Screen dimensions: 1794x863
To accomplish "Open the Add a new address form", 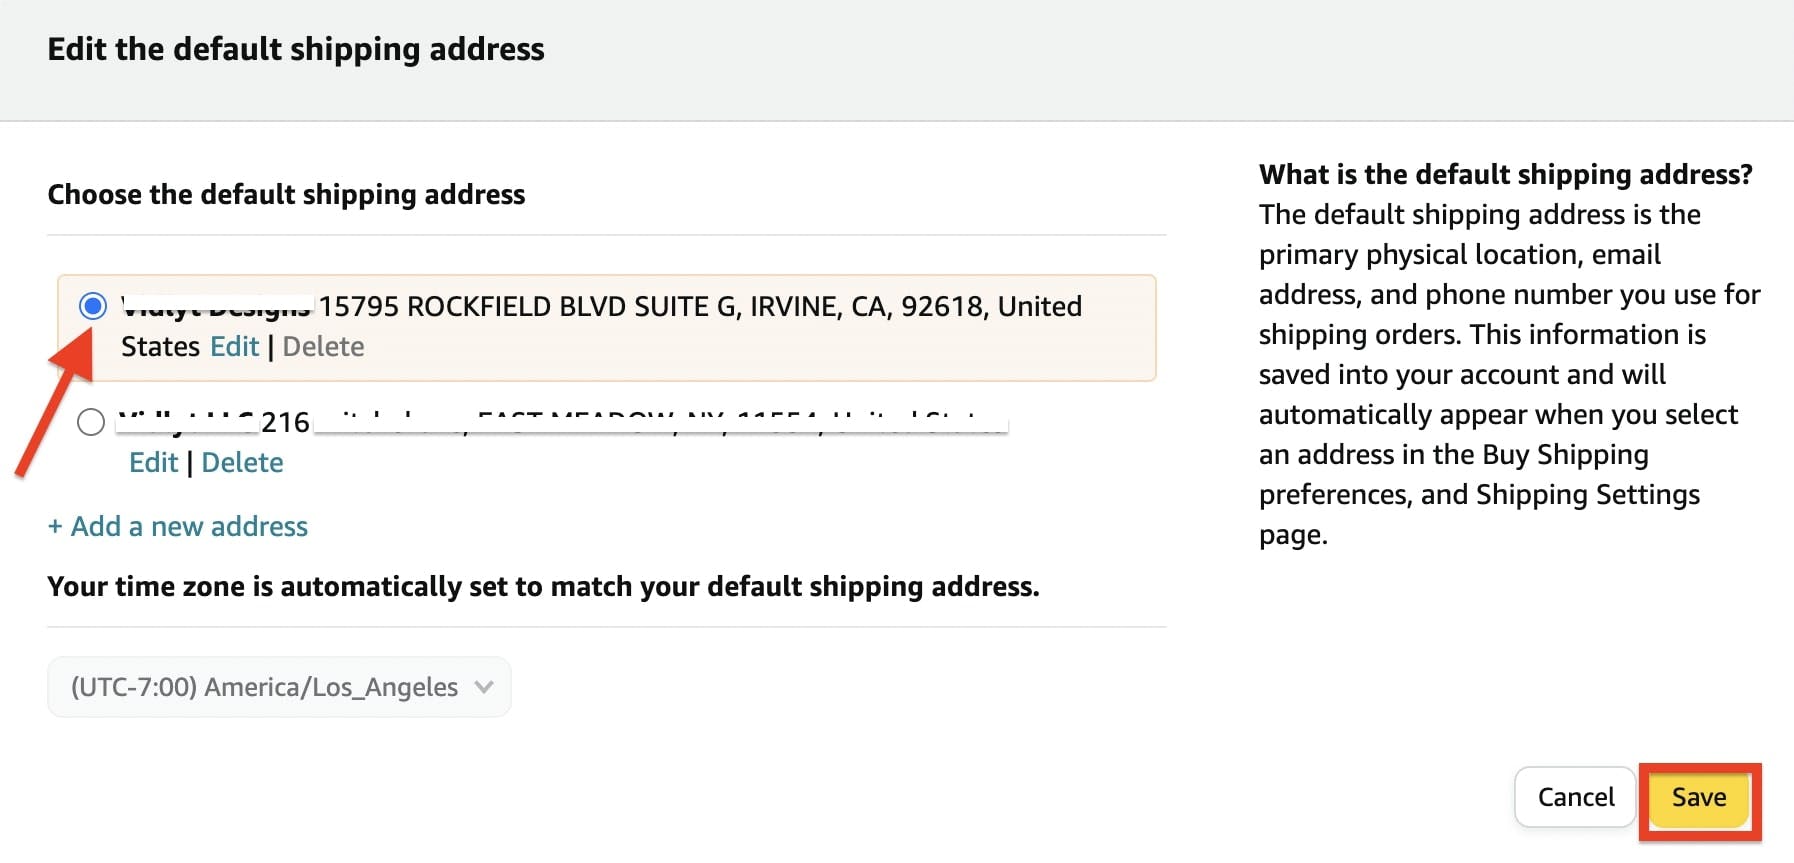I will click(177, 526).
